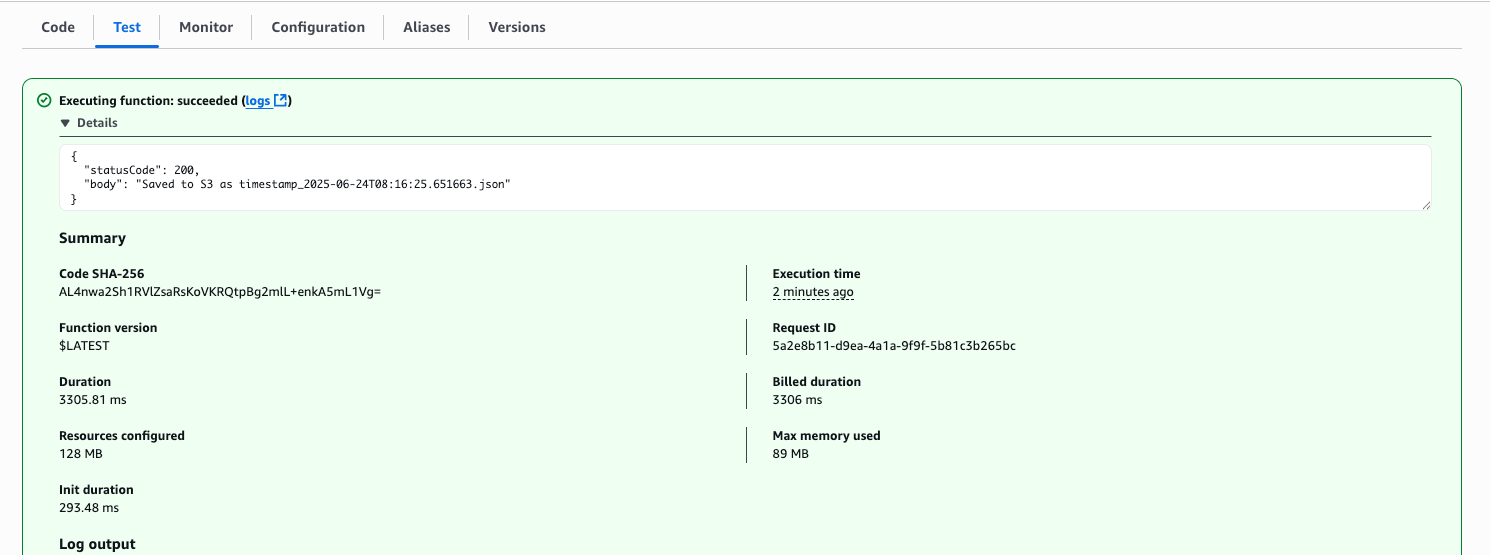Click the external link icon beside logs
1490x555 pixels.
coord(281,101)
